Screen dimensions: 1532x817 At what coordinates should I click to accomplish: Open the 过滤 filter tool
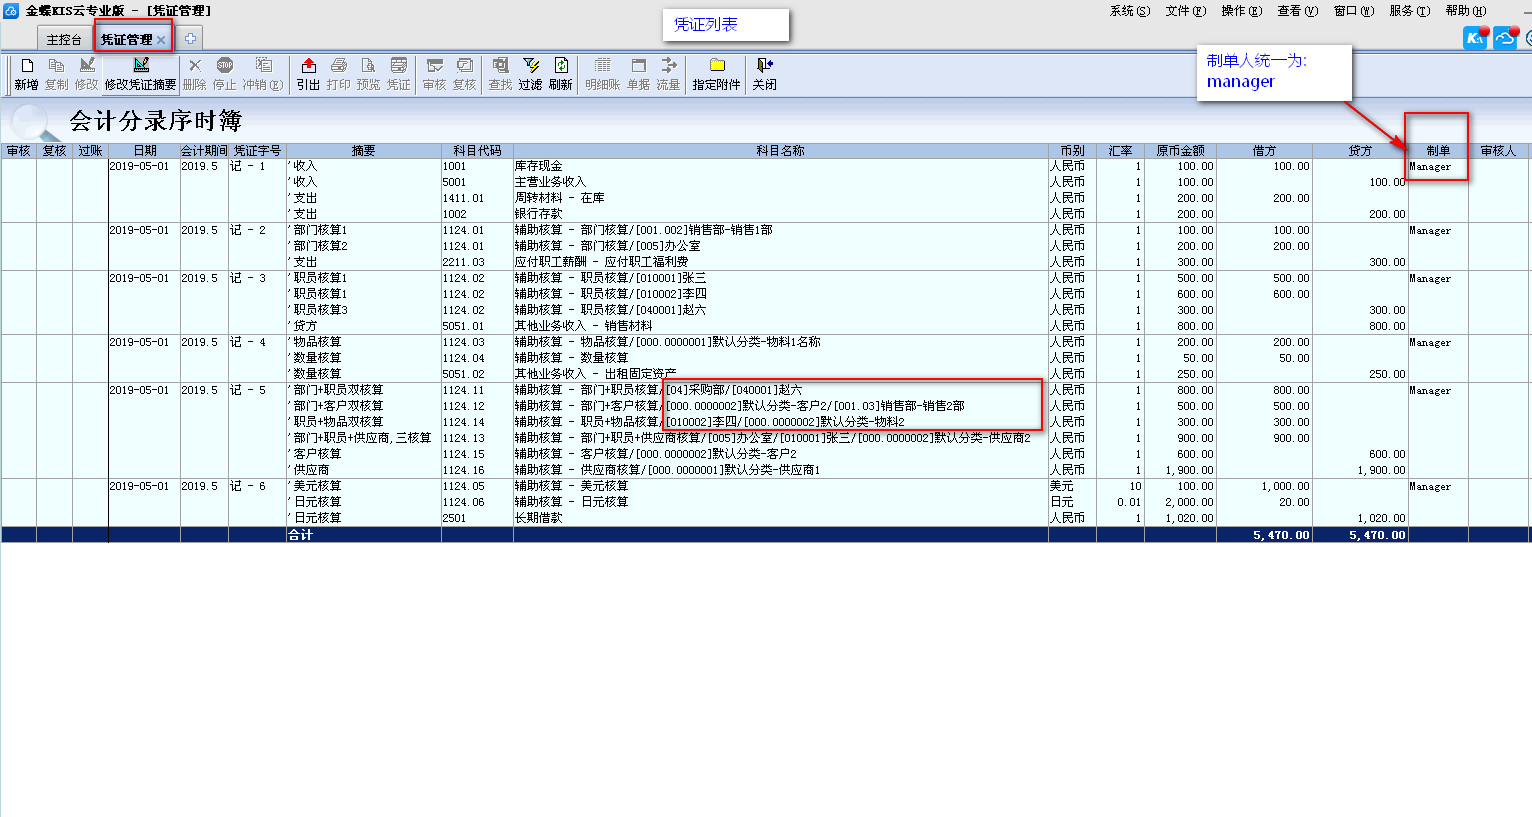point(530,66)
